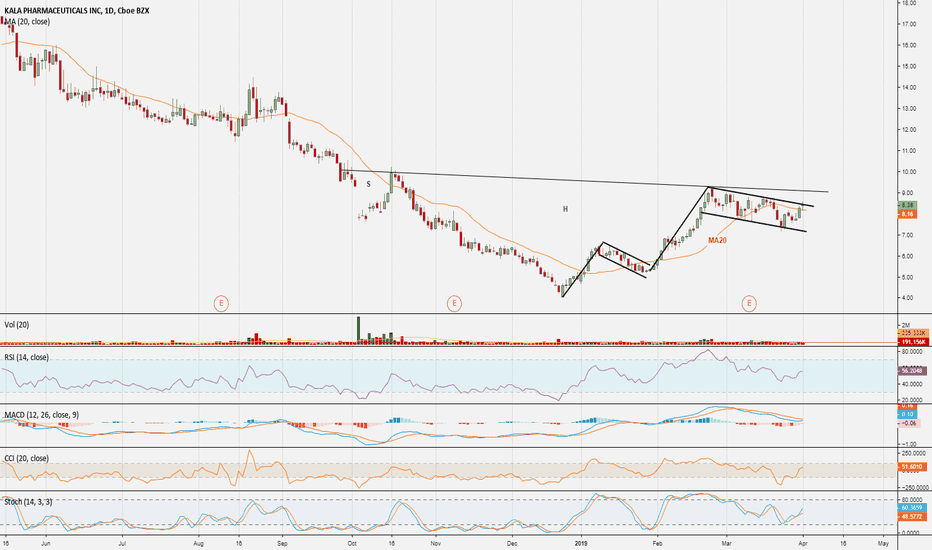This screenshot has width=932, height=550.
Task: Click the earnings marker near November
Action: coord(454,304)
